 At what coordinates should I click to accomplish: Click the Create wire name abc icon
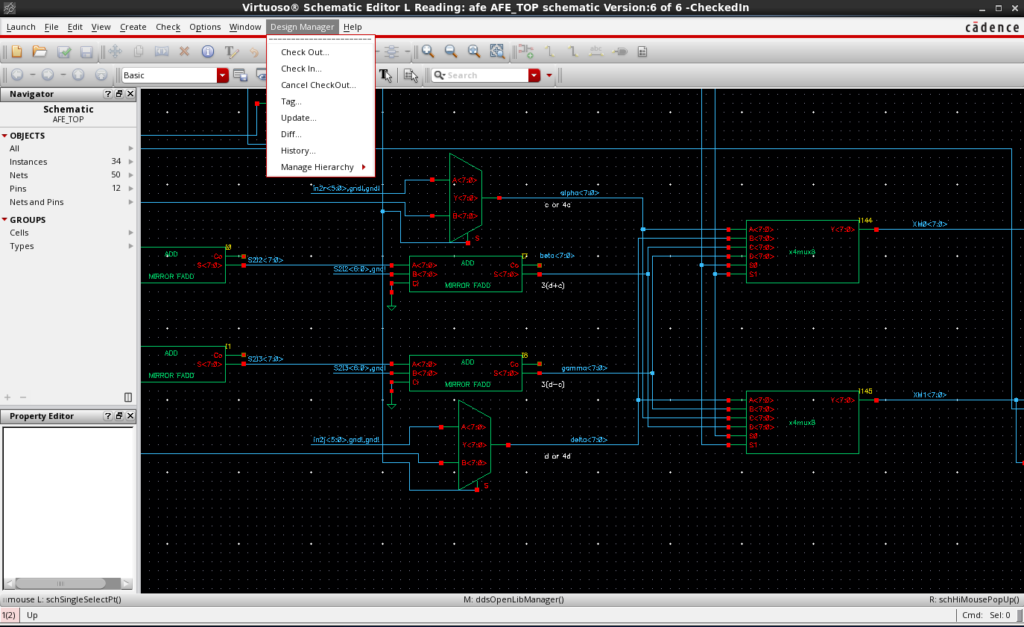click(x=596, y=52)
